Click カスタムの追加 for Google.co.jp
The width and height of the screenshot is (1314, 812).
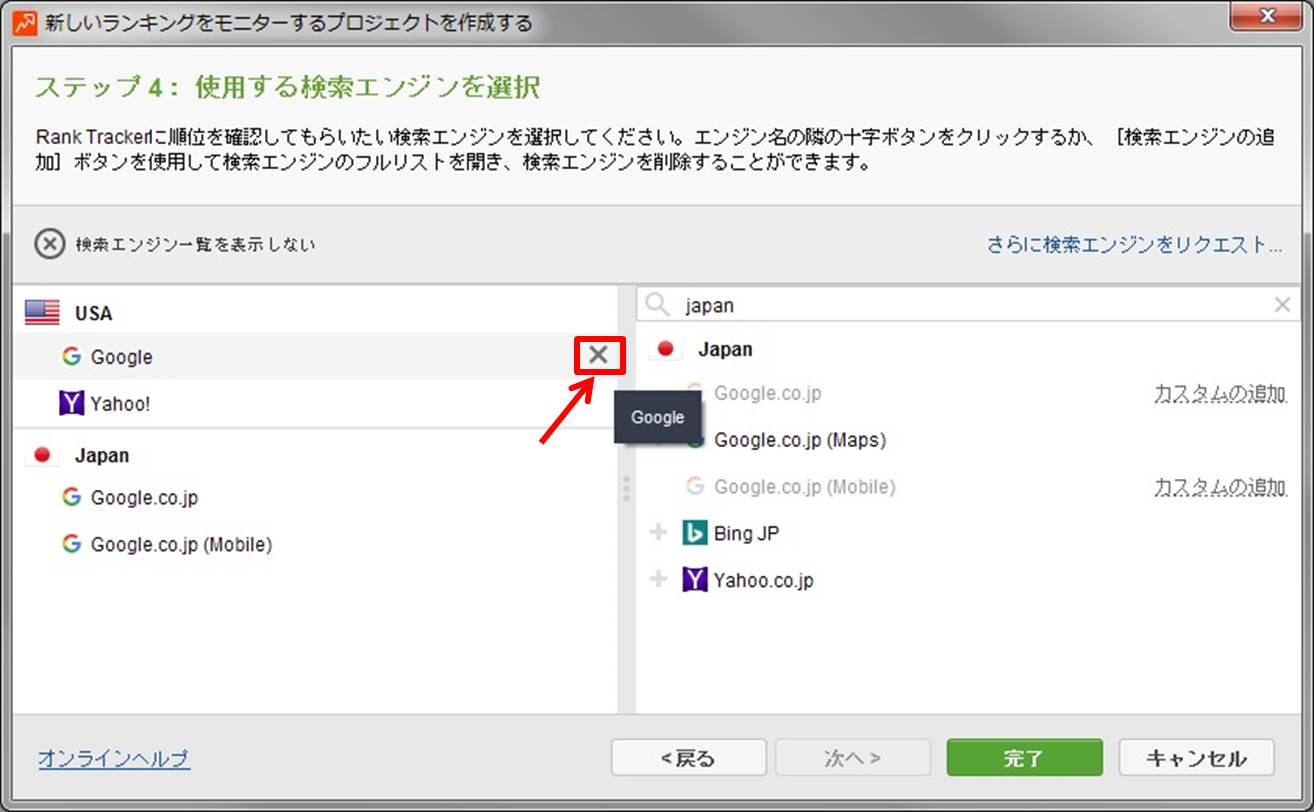pos(1219,393)
